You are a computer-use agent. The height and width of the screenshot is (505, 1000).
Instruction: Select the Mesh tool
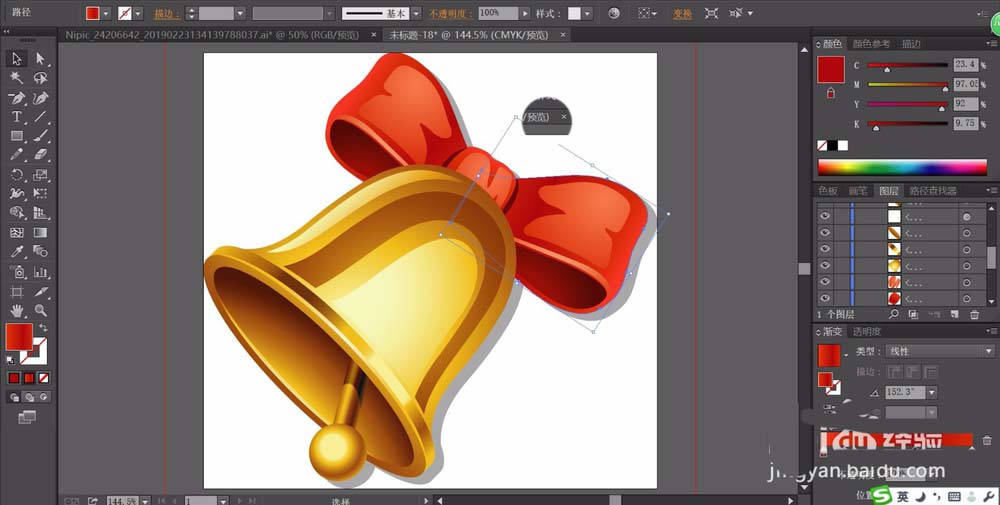click(x=17, y=233)
